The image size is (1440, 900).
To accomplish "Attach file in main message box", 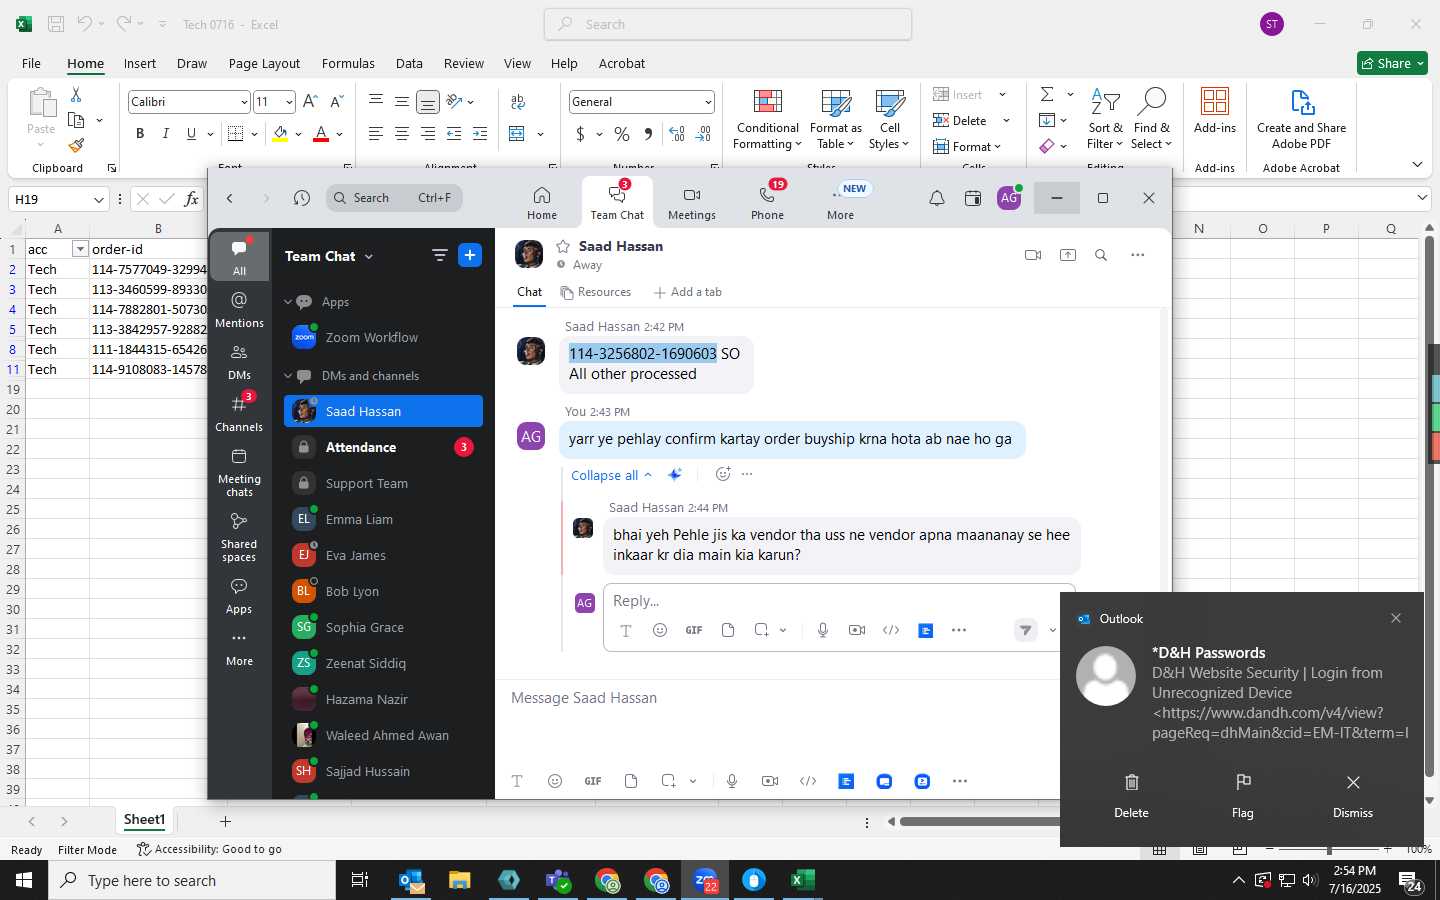I will click(x=631, y=781).
